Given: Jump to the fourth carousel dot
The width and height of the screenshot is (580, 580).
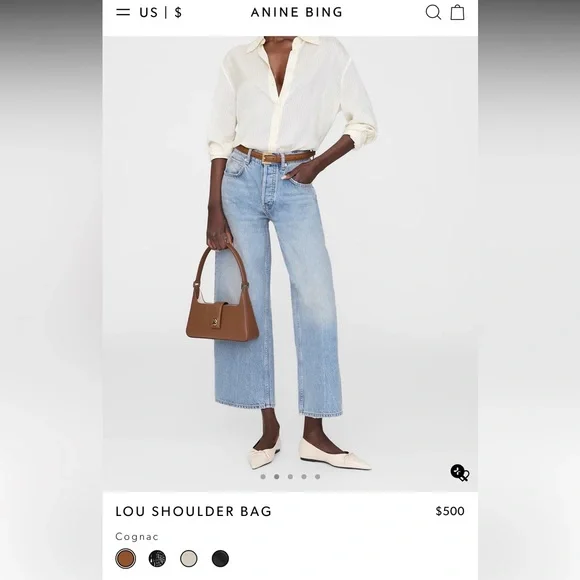Looking at the screenshot, I should click(x=304, y=476).
